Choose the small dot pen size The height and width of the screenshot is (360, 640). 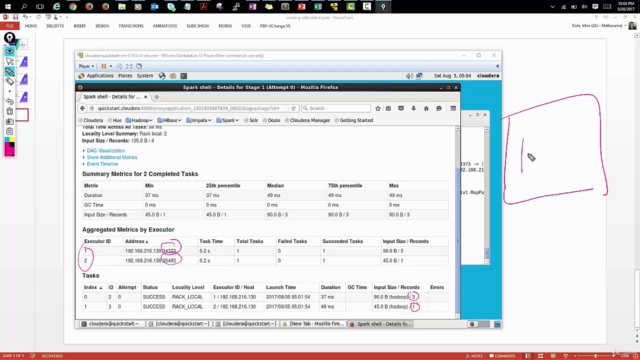(x=10, y=91)
